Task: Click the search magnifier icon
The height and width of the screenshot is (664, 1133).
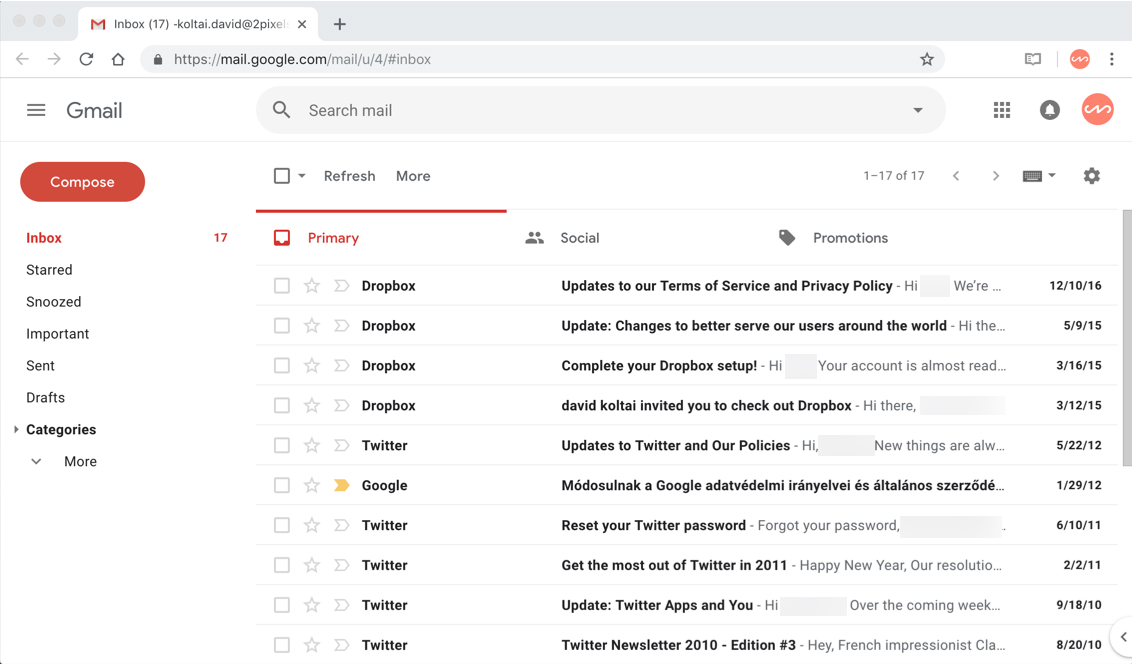Action: [x=281, y=110]
